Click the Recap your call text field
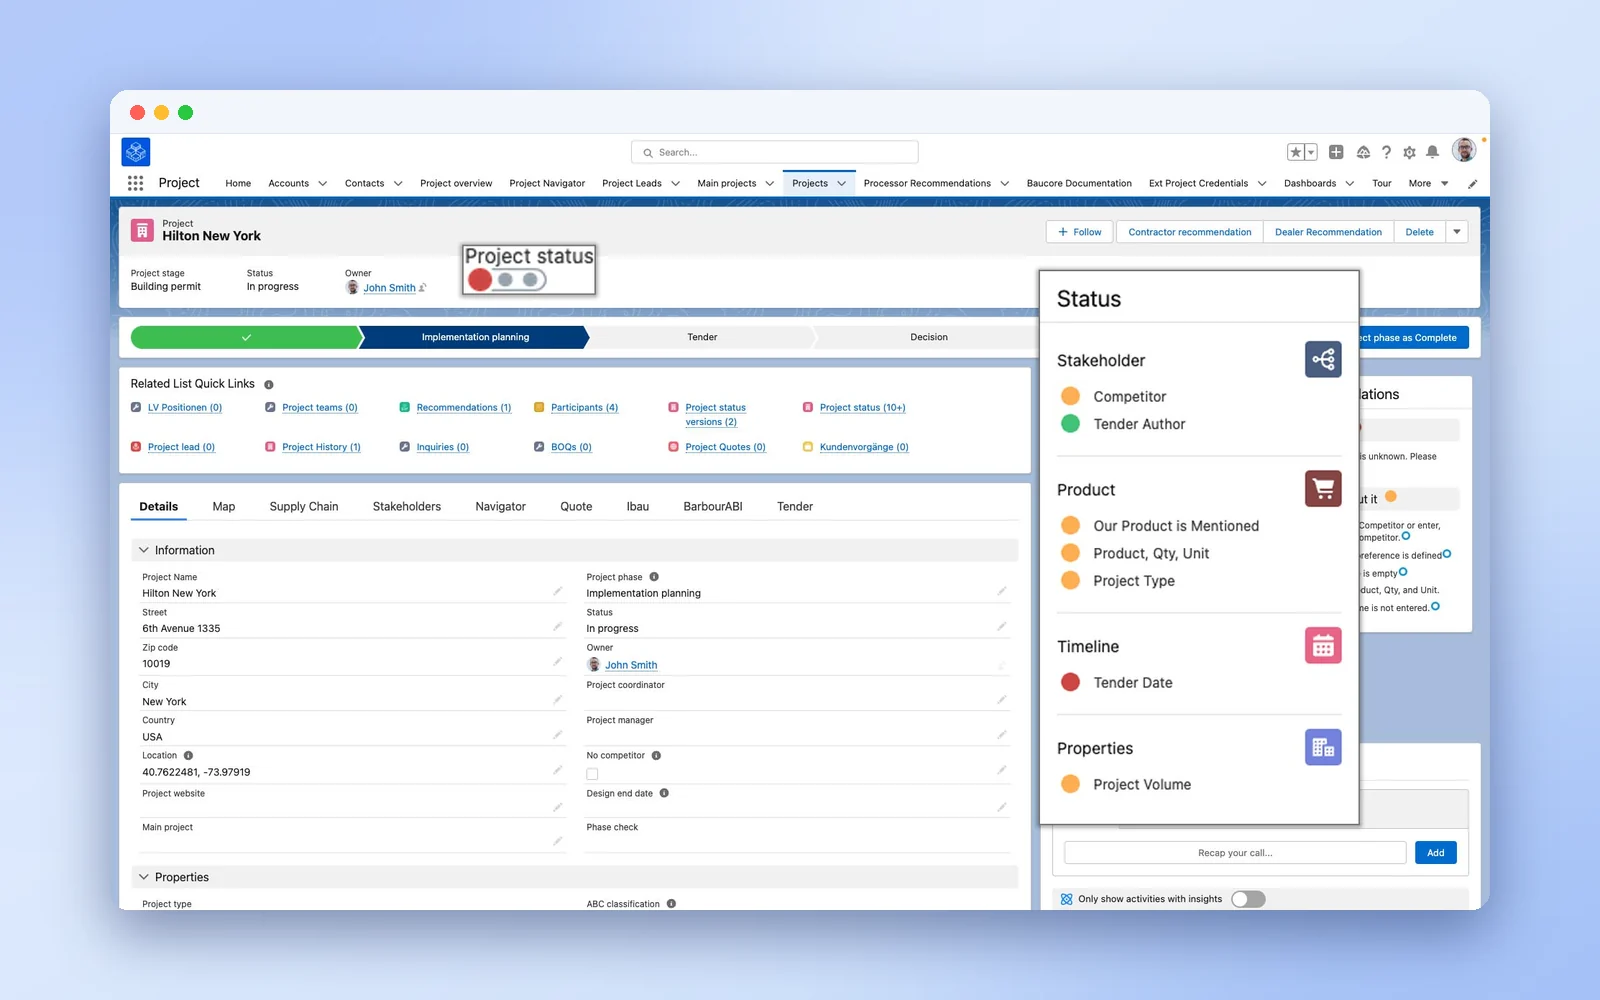The image size is (1600, 1000). pos(1235,853)
